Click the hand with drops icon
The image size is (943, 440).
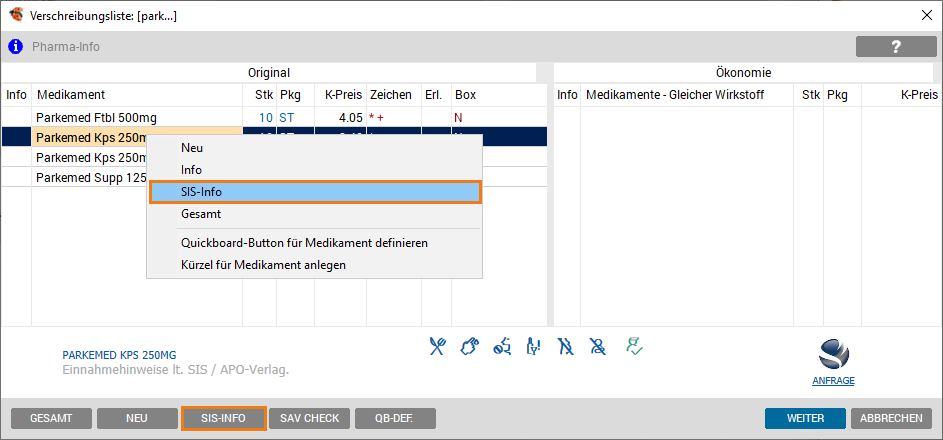point(469,346)
